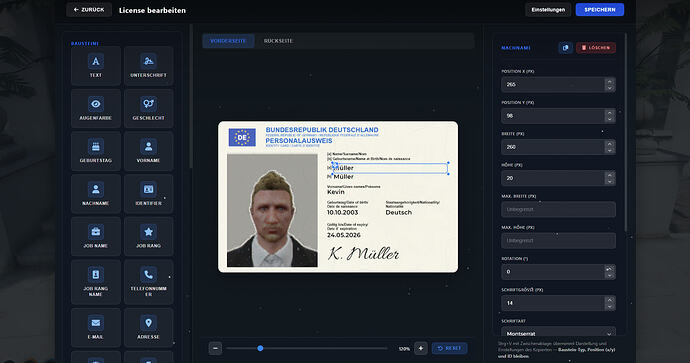The image size is (690, 363).
Task: Increment Rotation stepper
Action: (x=609, y=268)
